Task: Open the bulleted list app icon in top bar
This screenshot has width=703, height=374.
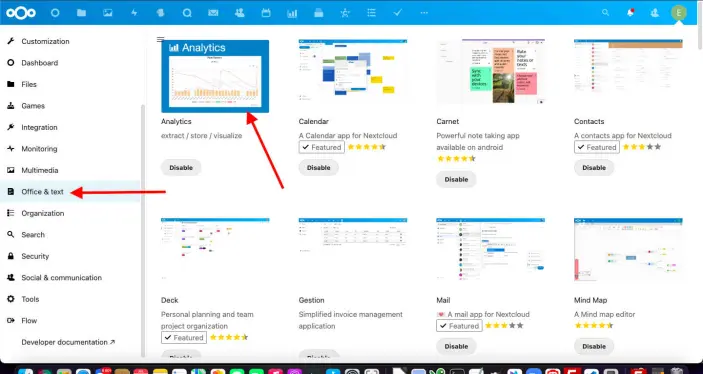Action: click(371, 13)
